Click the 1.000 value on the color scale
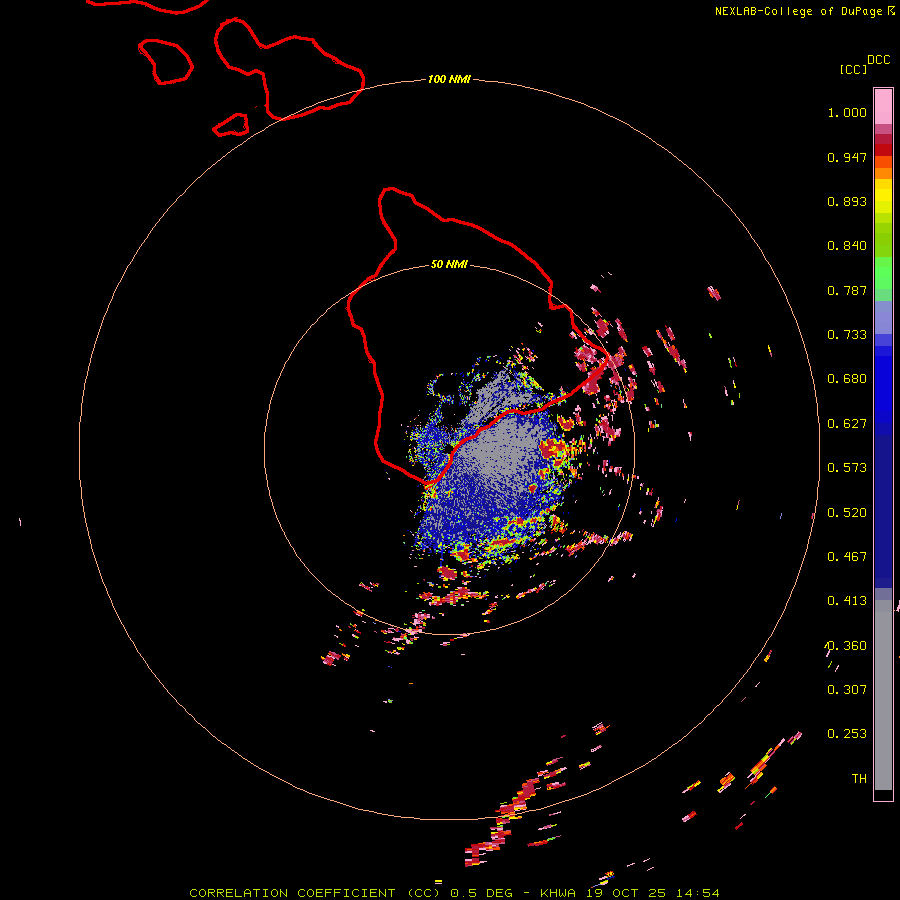 pos(847,112)
